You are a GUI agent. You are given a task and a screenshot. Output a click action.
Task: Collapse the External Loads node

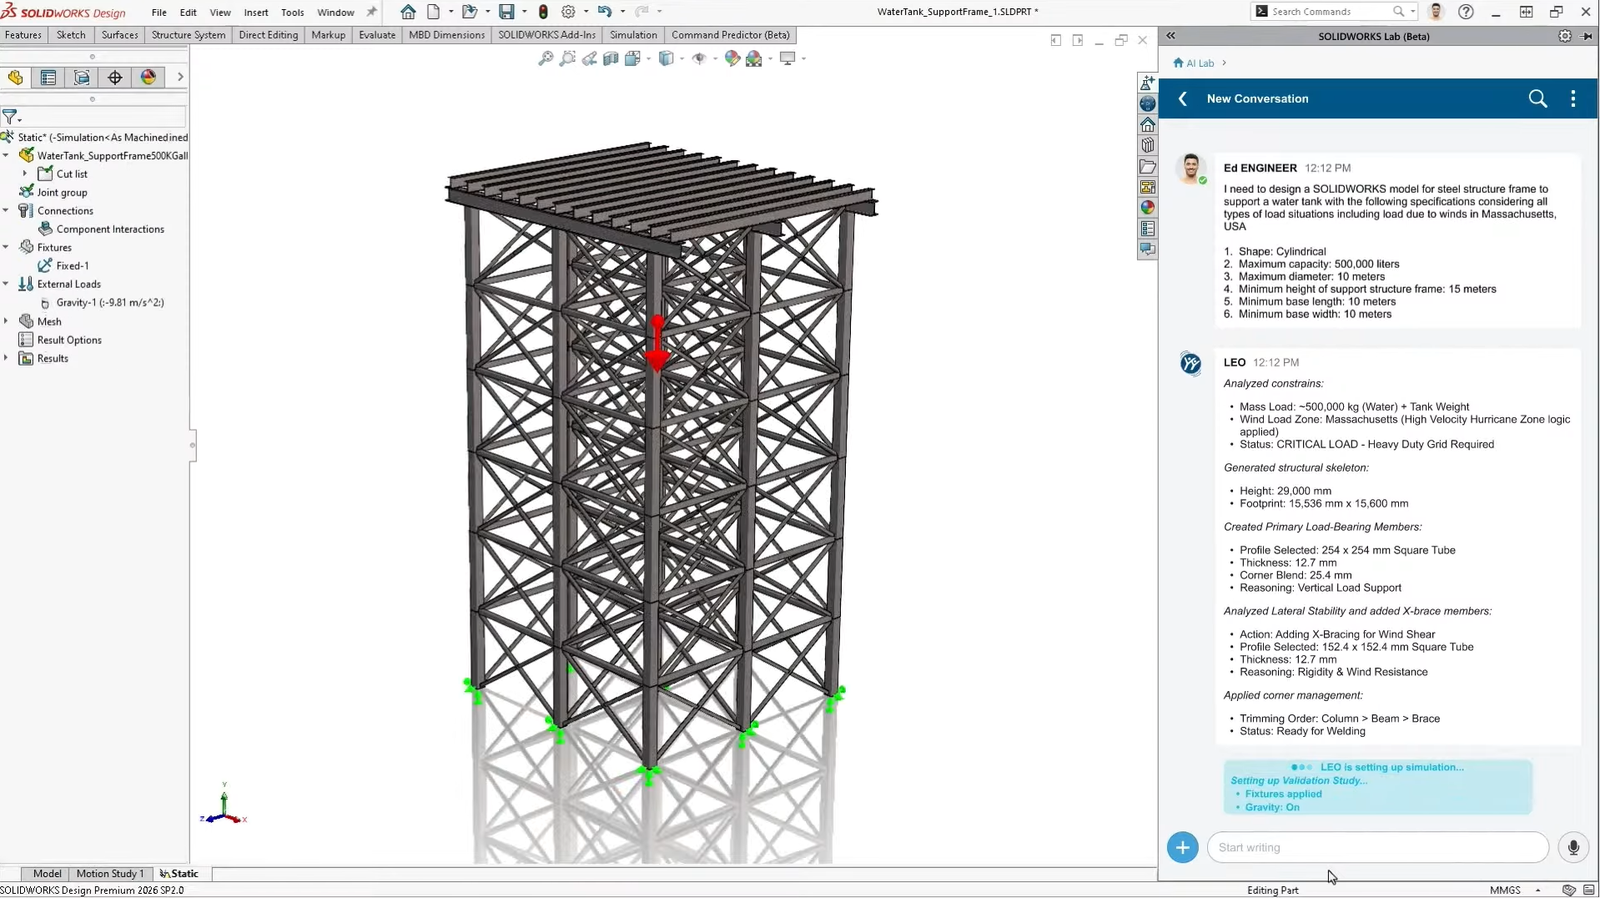pos(6,283)
